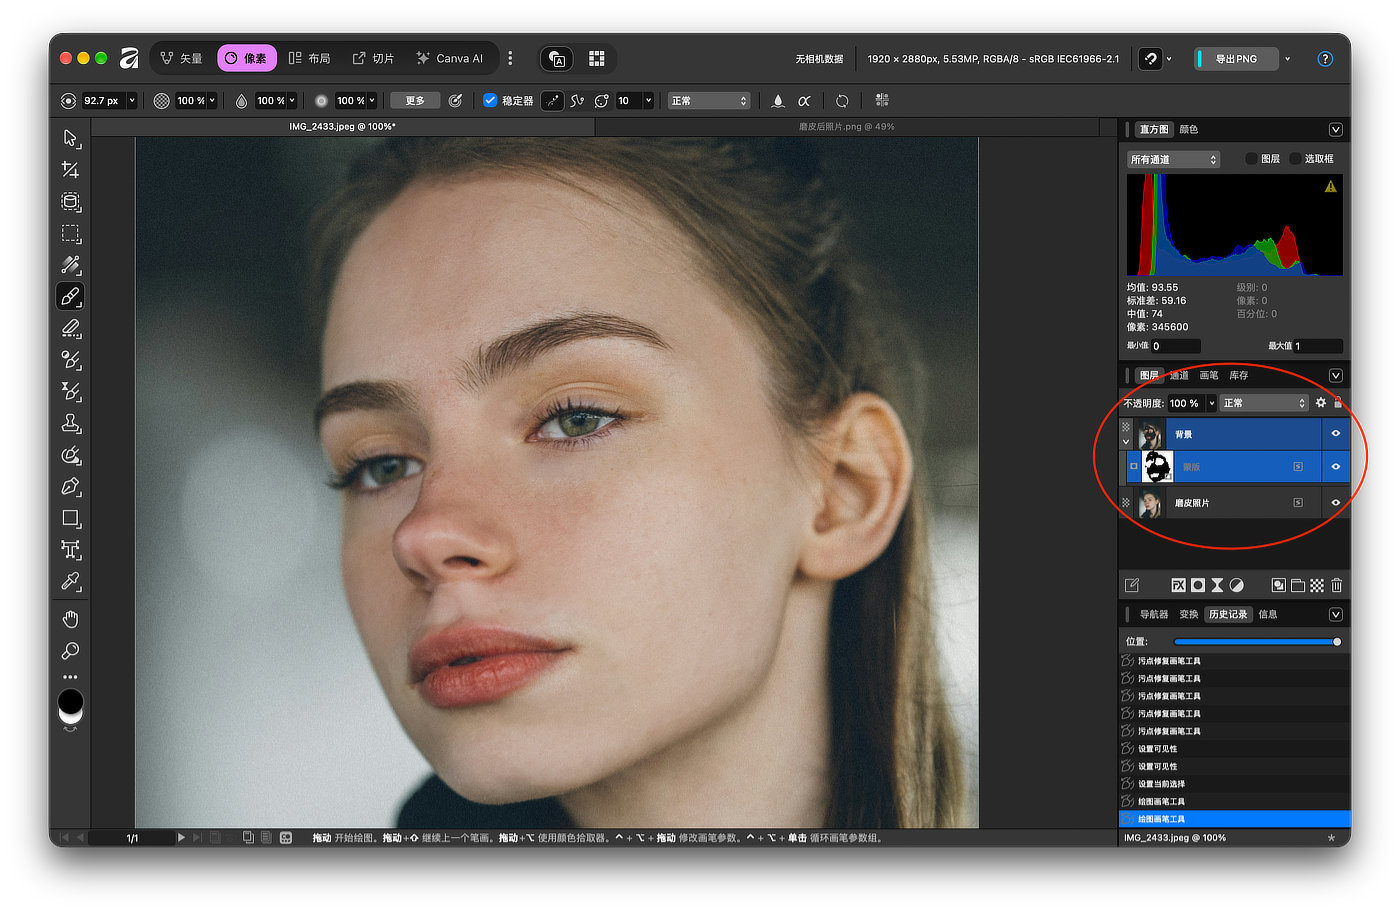Pick the Pen tool
1400x912 pixels.
point(70,487)
